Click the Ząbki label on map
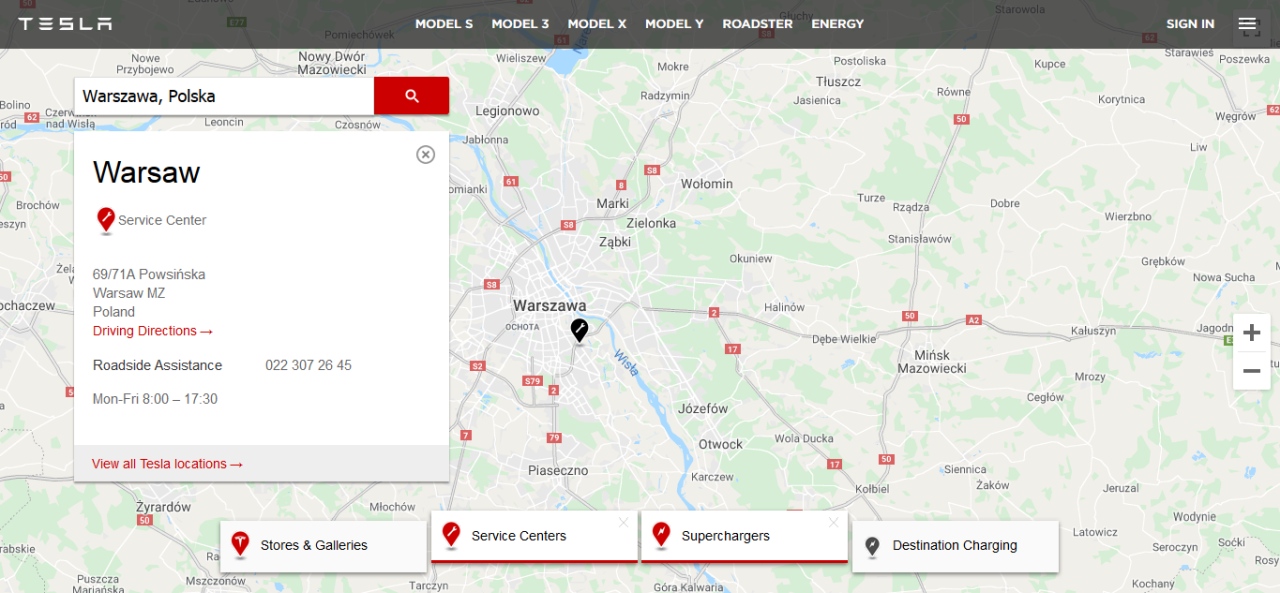 [x=615, y=242]
